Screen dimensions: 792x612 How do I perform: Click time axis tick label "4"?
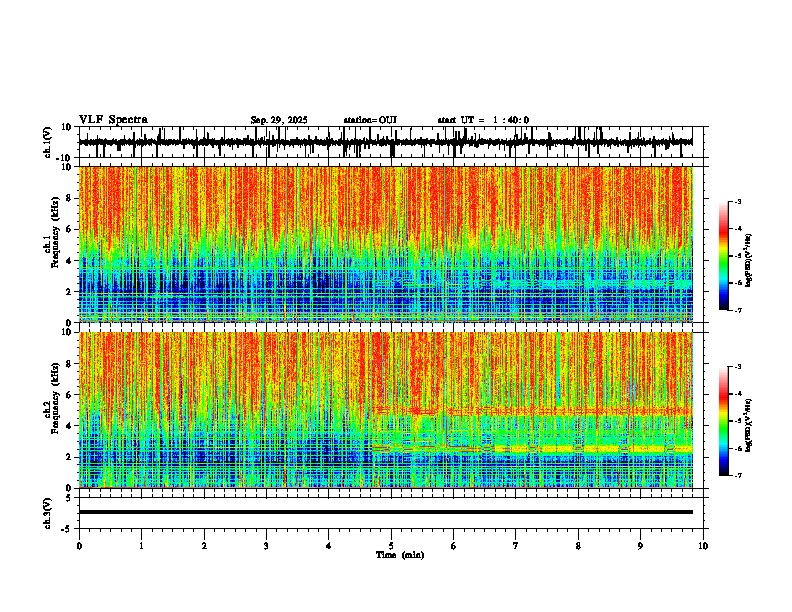tap(329, 546)
